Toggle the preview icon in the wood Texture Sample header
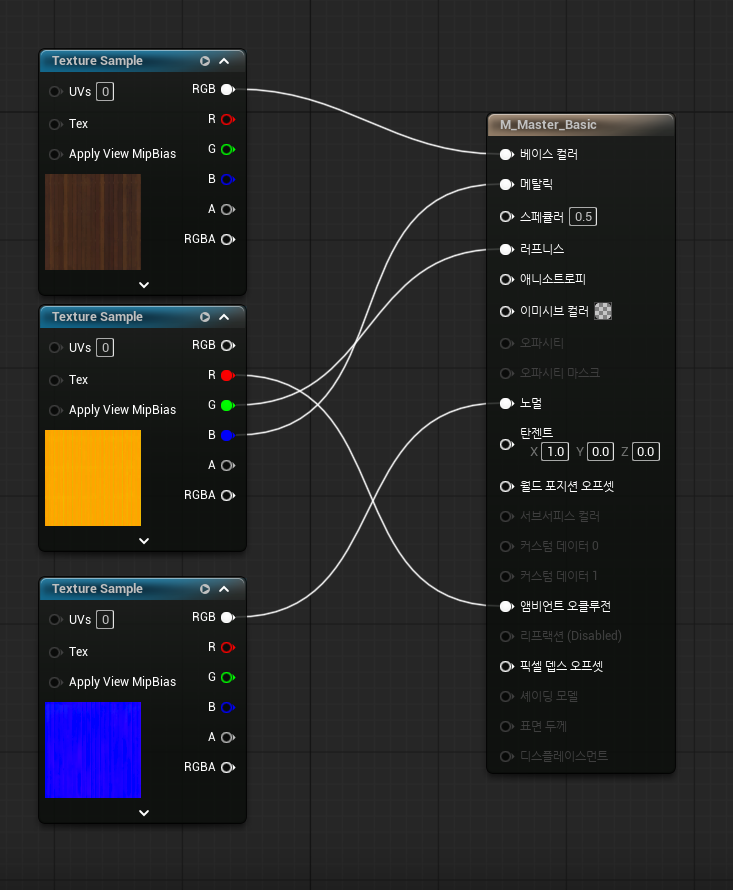The image size is (733, 890). point(205,61)
